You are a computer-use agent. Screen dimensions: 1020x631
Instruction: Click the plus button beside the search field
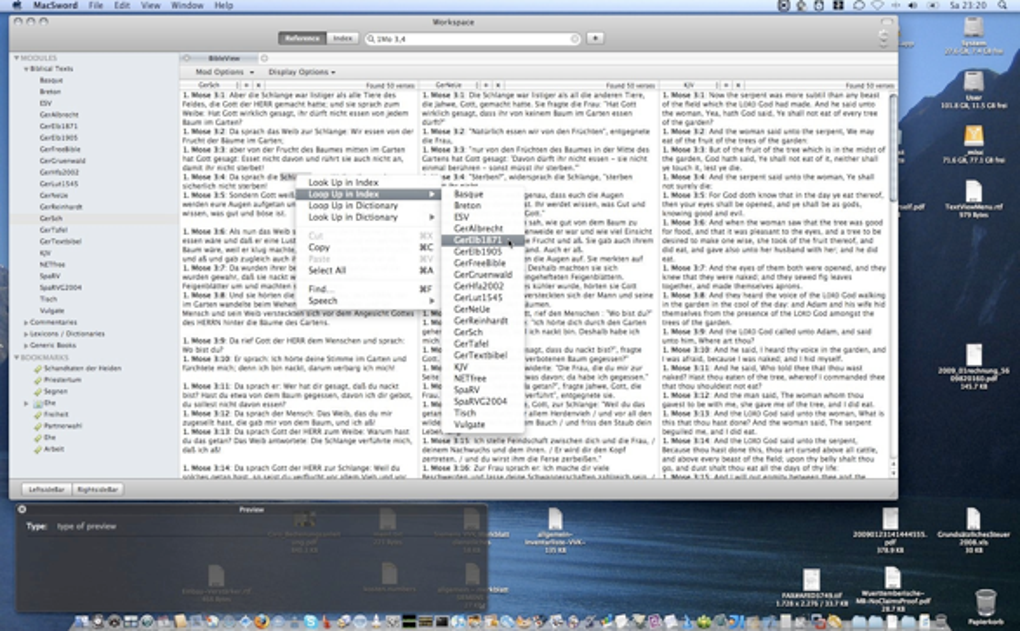point(595,38)
